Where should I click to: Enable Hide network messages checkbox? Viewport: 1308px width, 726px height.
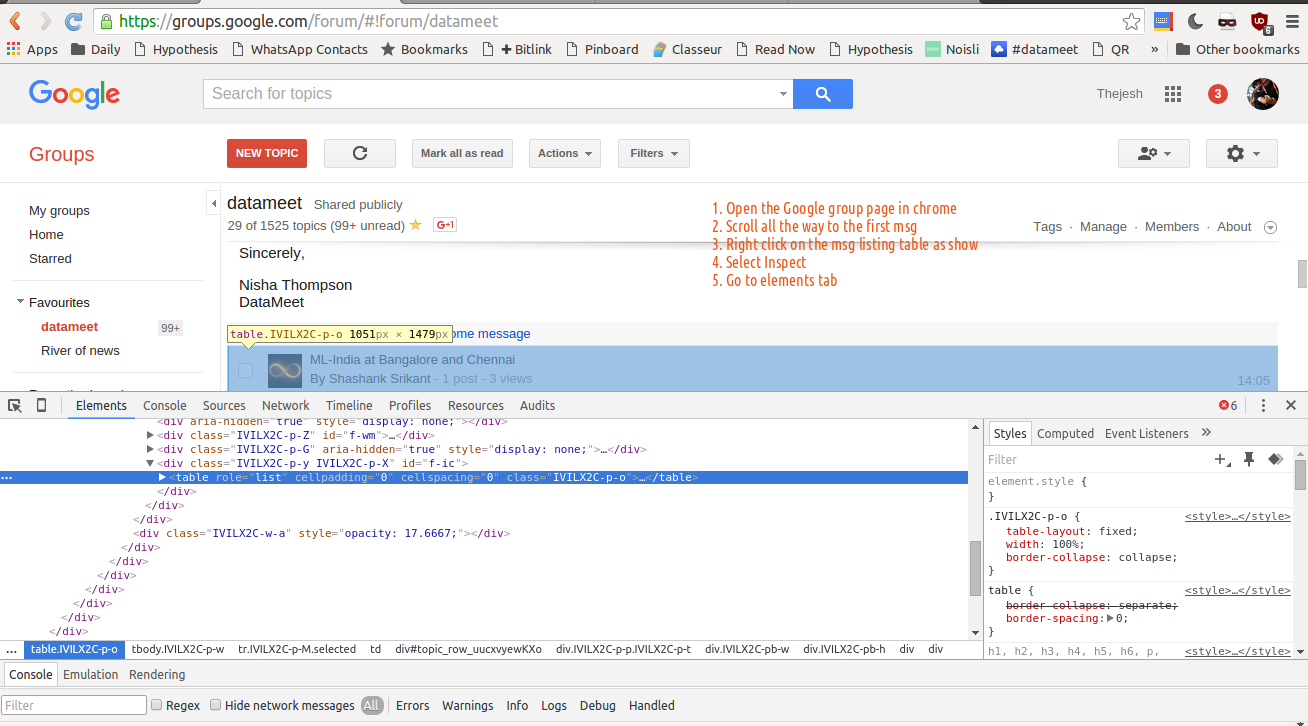[x=215, y=705]
